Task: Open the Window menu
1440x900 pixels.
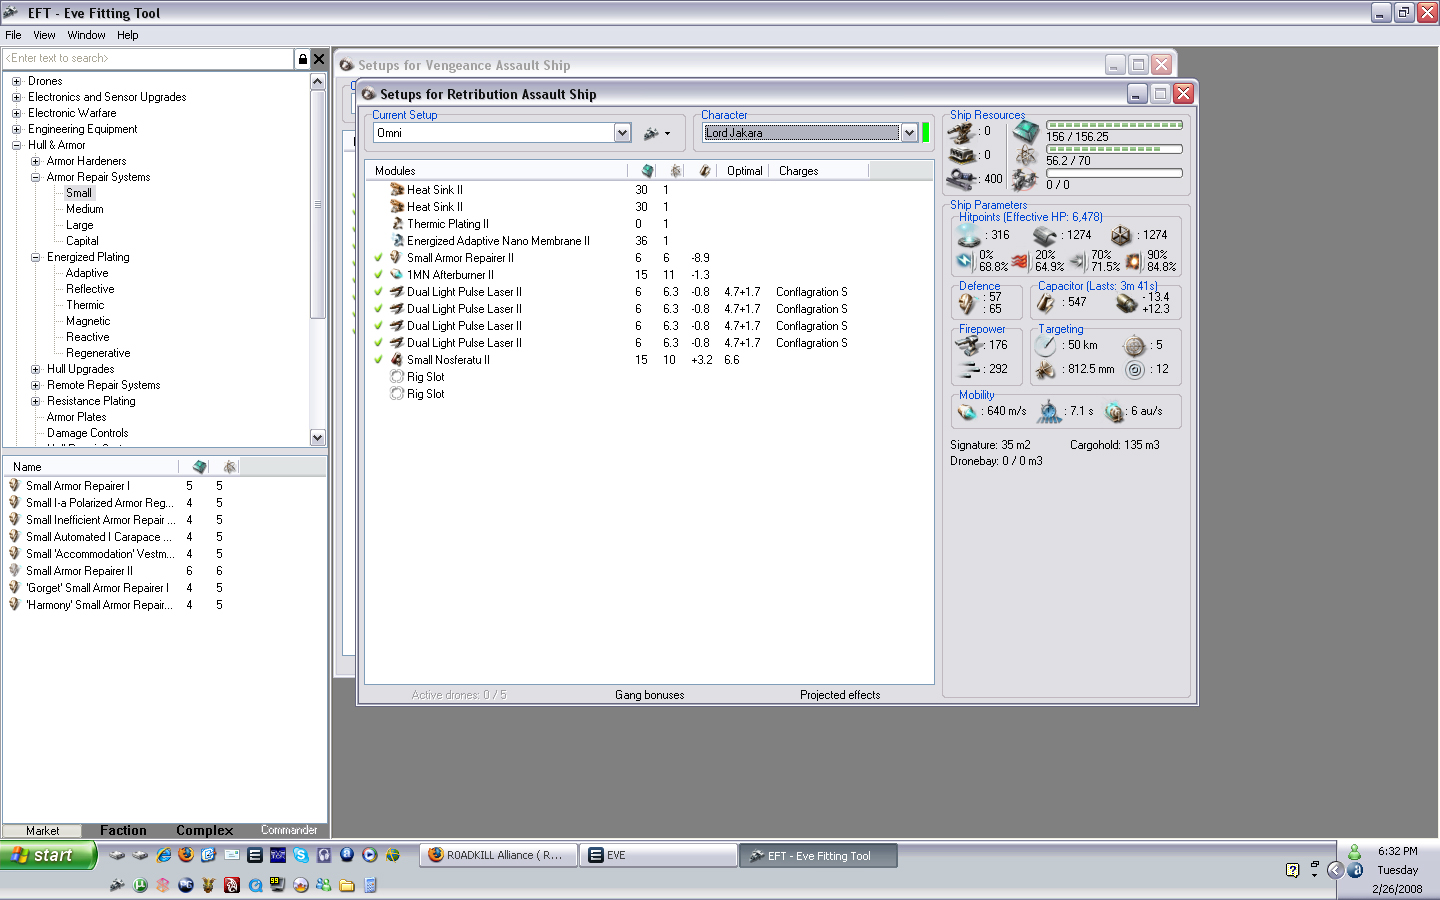Action: pos(86,35)
